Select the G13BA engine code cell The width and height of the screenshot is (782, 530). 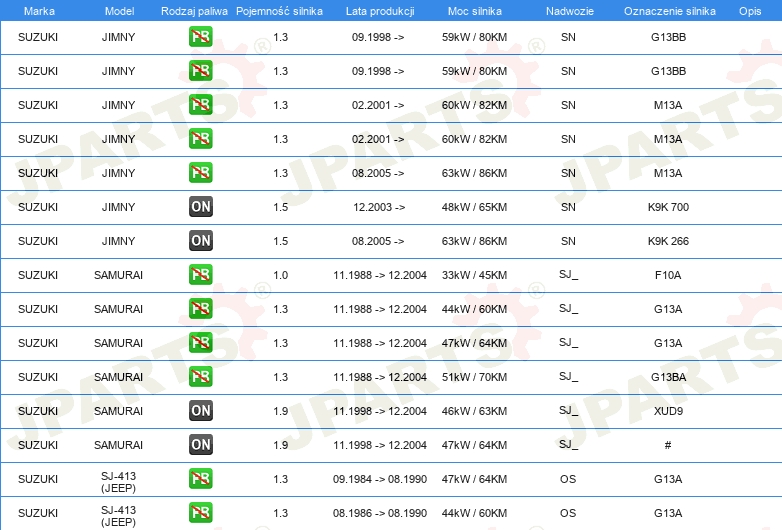click(668, 377)
